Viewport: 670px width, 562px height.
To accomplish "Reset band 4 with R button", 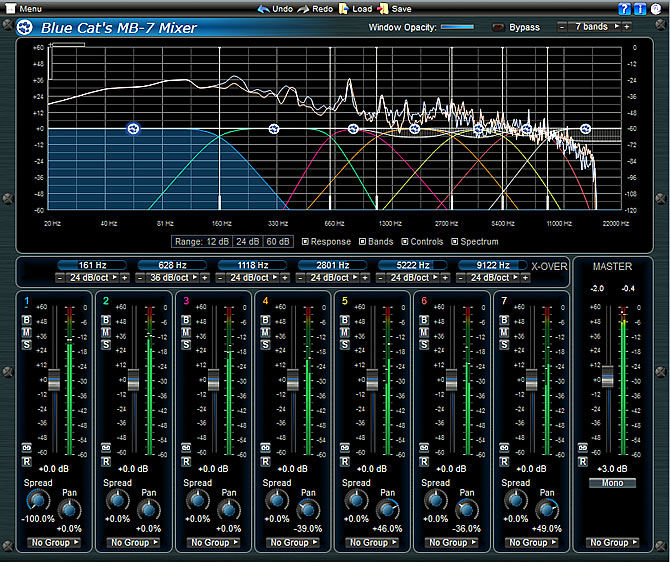I will point(265,462).
